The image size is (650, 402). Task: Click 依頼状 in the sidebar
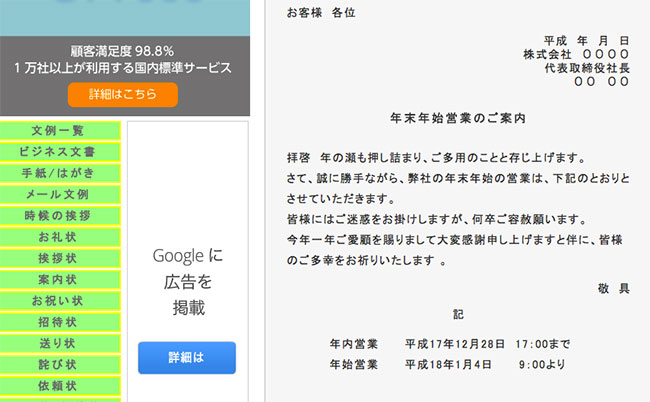pos(58,386)
